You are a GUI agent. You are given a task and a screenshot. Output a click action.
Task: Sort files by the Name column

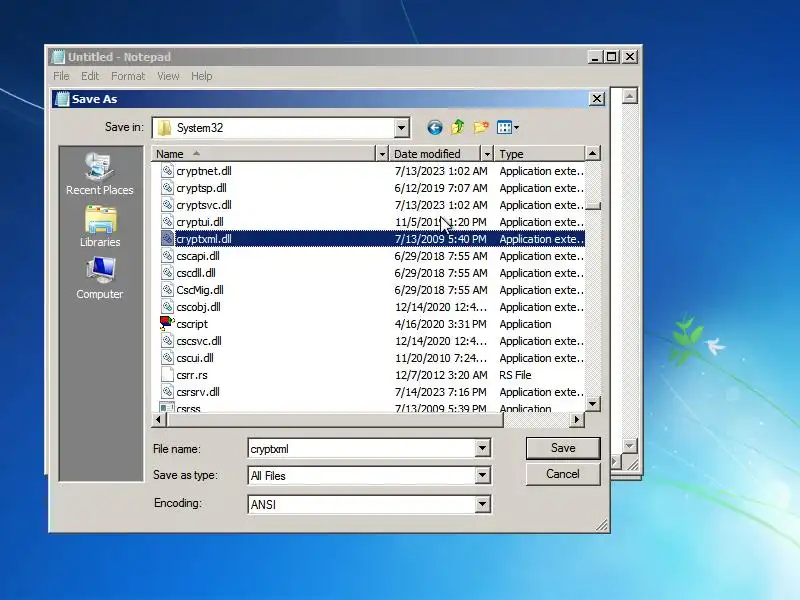click(264, 154)
